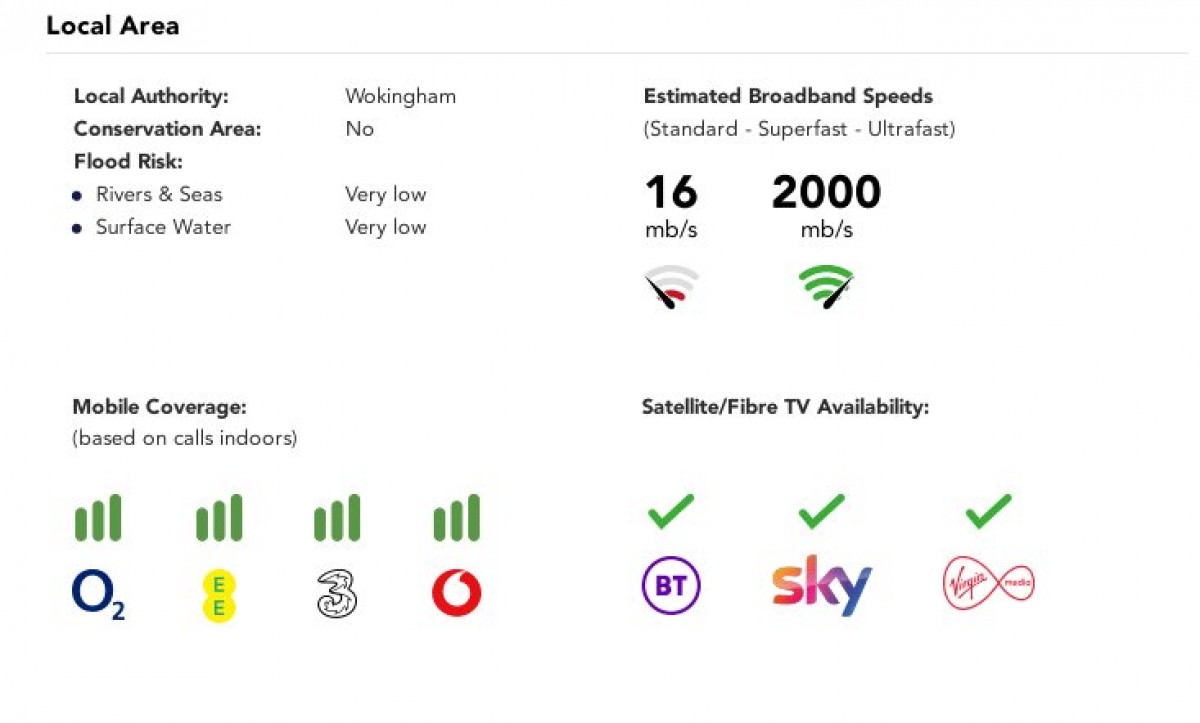Viewport: 1200px width, 723px height.
Task: Click the Estimated Broadband Speeds heading
Action: [788, 97]
